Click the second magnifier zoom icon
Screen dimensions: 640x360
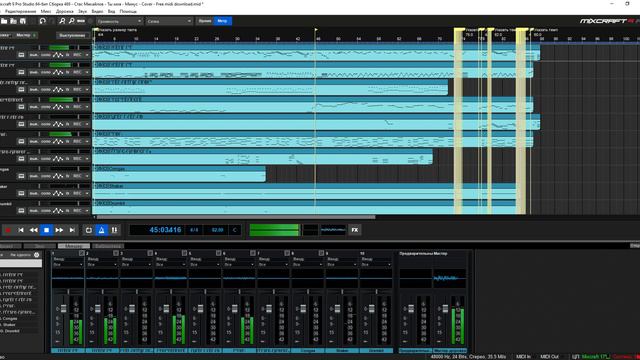pos(71,21)
